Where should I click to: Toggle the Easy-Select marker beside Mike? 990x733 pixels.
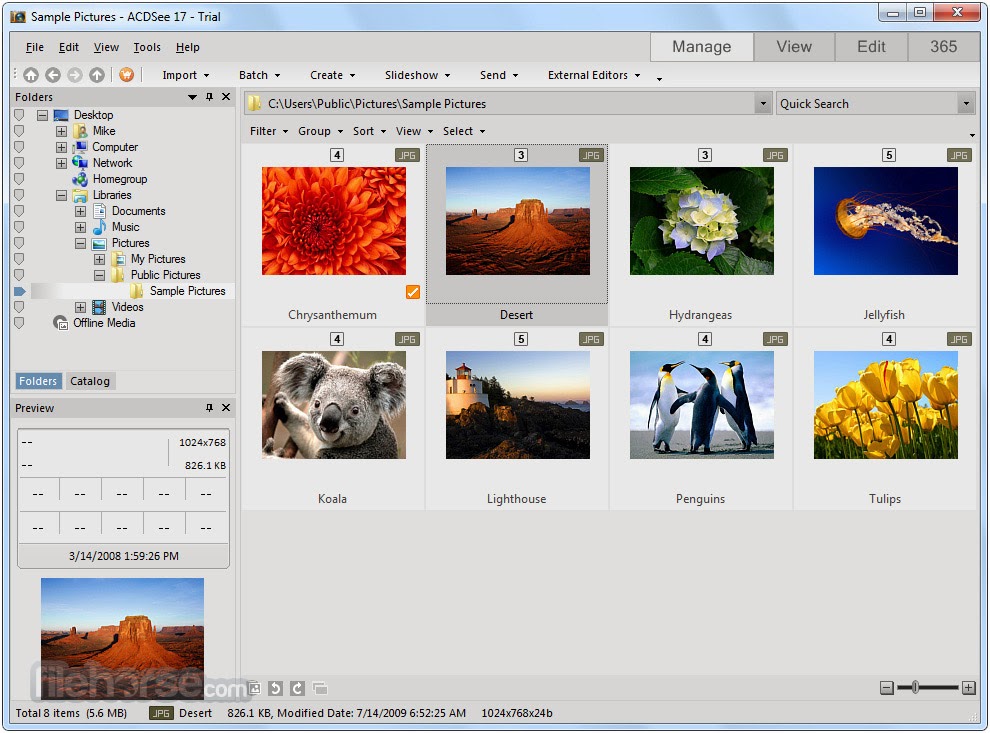pyautogui.click(x=19, y=131)
